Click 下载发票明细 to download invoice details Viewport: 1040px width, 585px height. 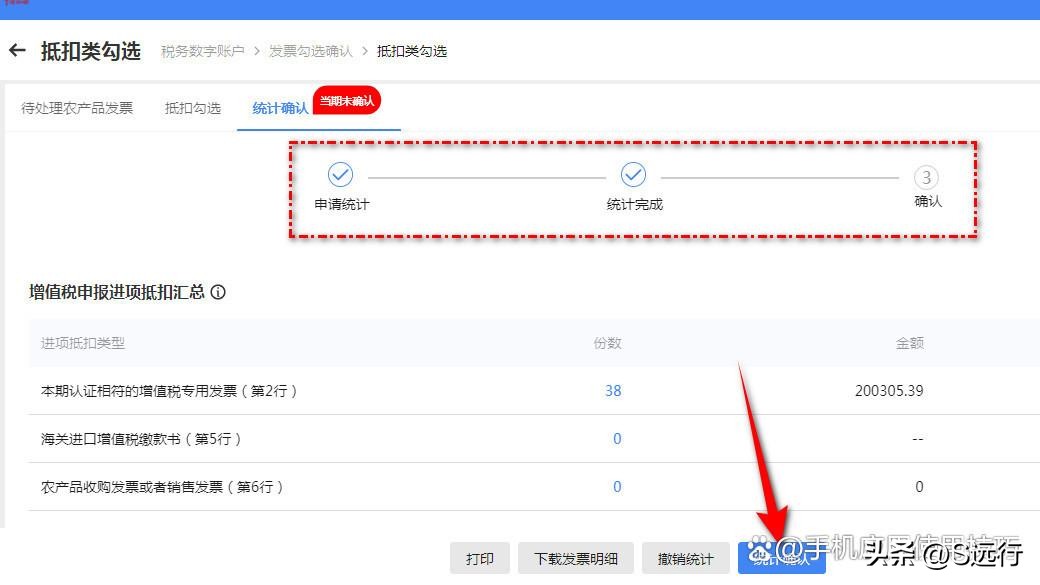(575, 558)
